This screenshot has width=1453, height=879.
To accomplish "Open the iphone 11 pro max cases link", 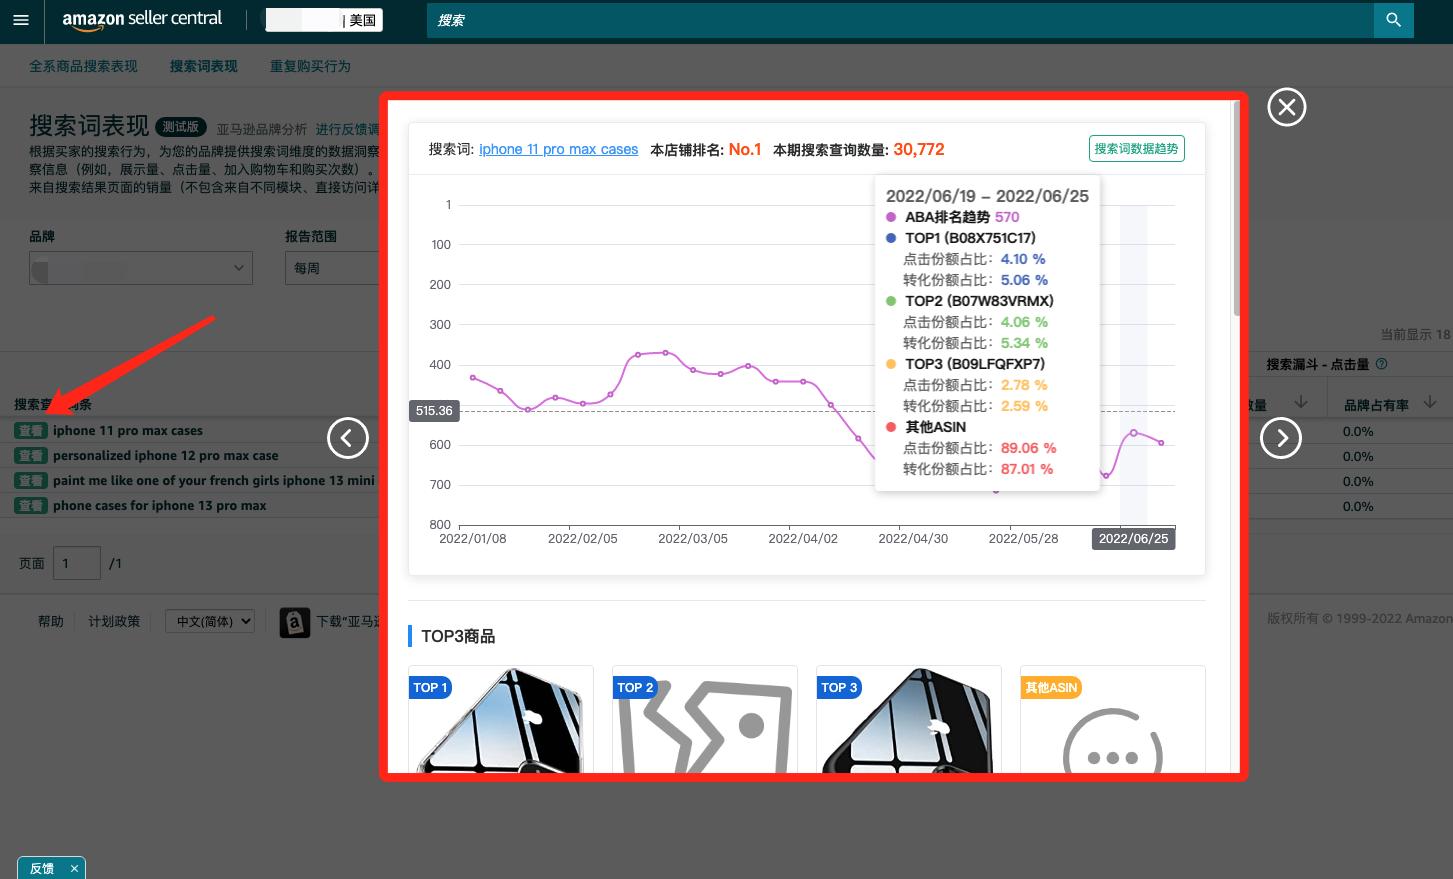I will tap(558, 149).
